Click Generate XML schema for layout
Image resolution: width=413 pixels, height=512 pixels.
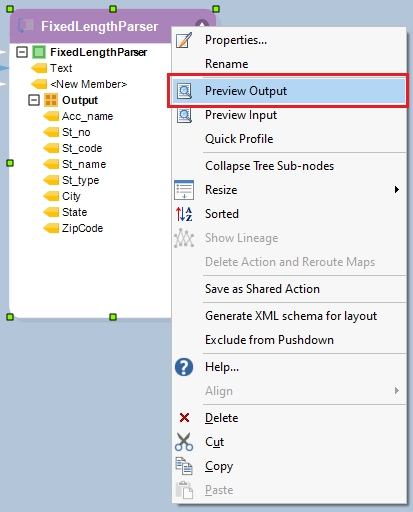click(291, 316)
